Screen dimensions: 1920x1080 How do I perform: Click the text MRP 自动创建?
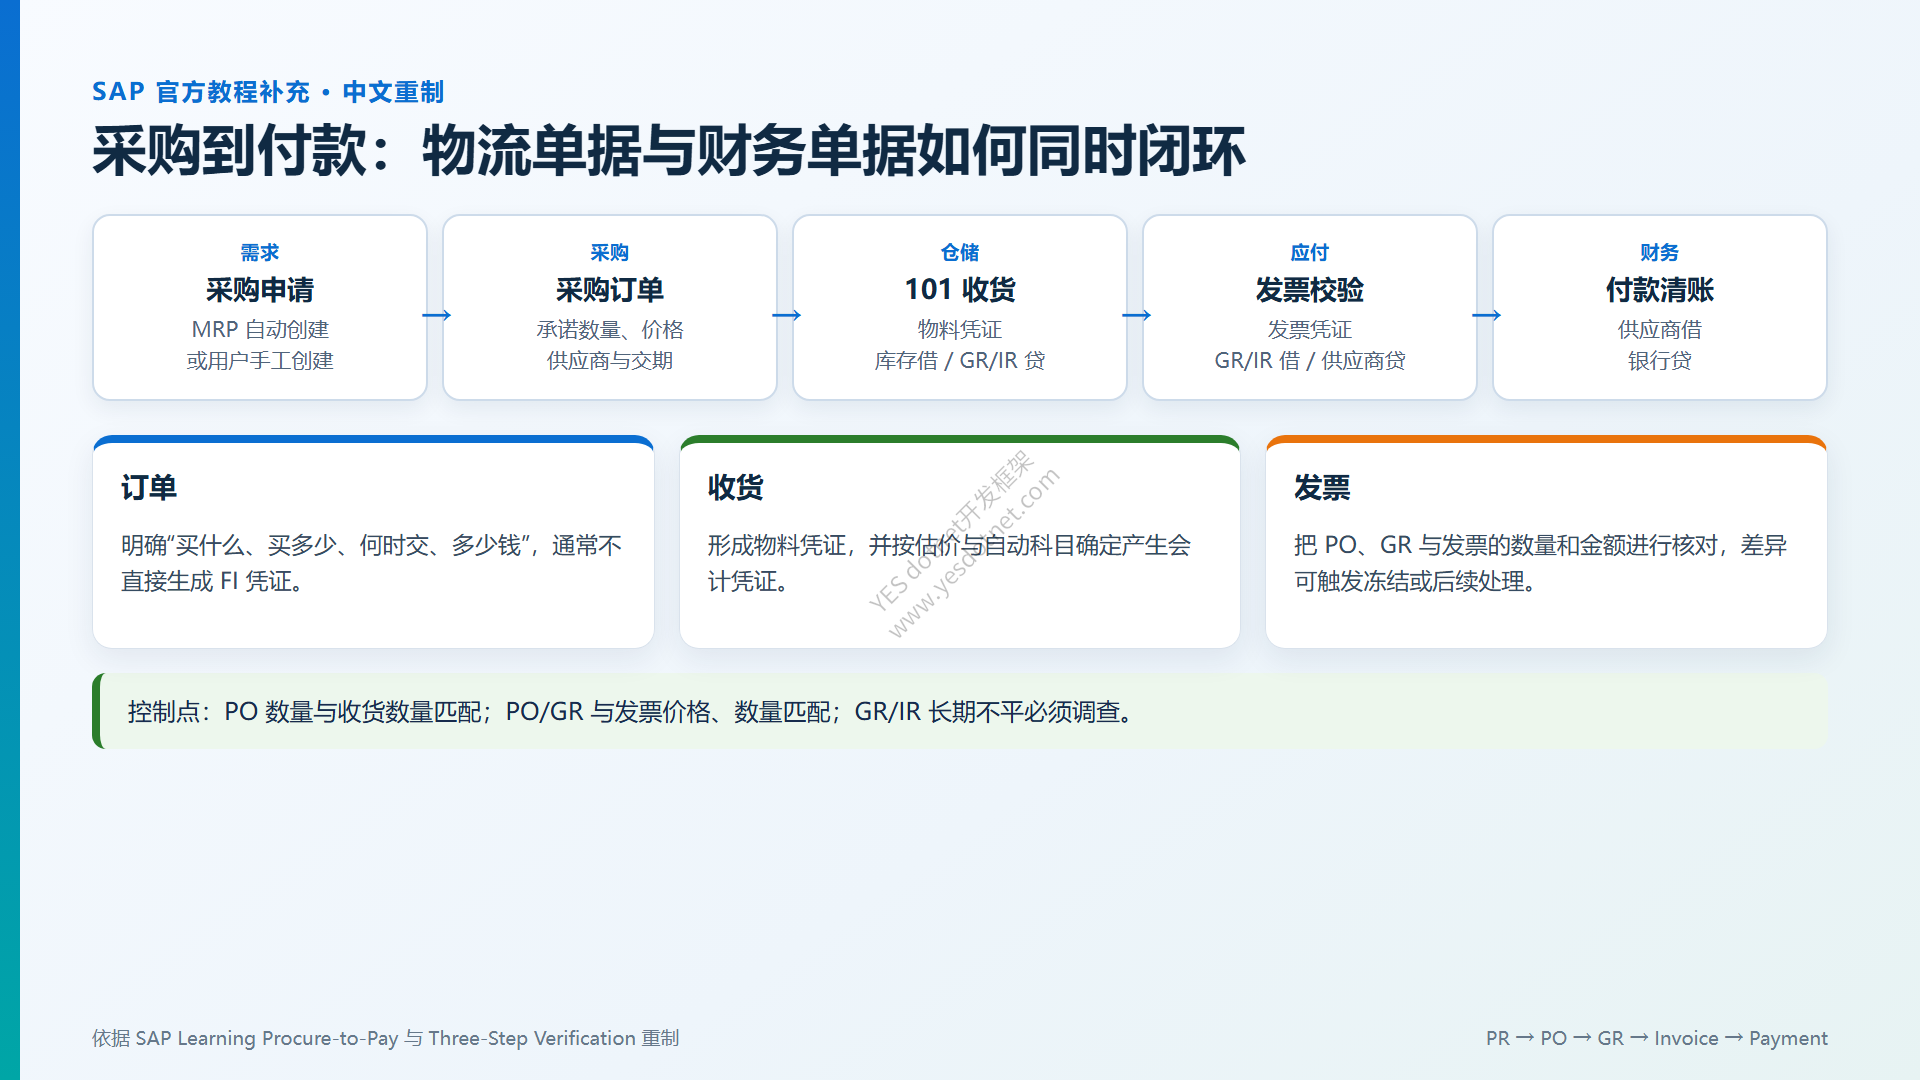(260, 329)
